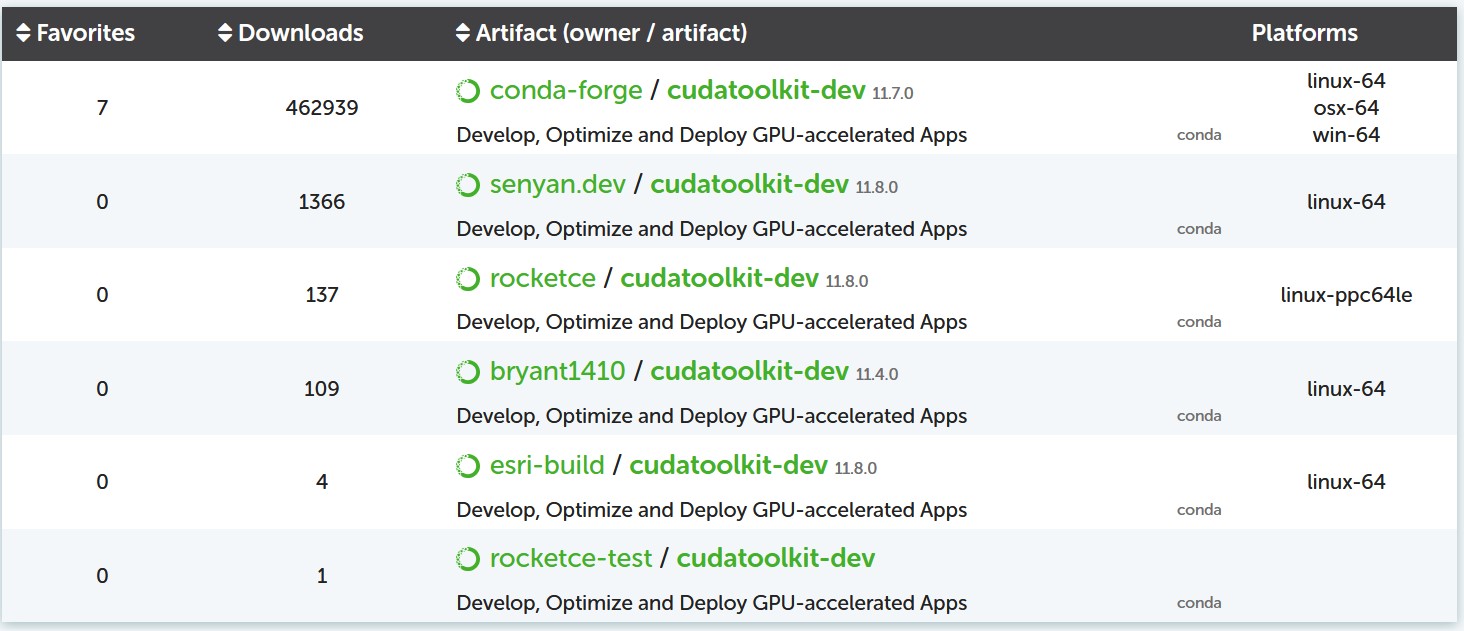Click the conda icon beside rocketce 11.8.0
This screenshot has height=631, width=1464.
(x=467, y=279)
